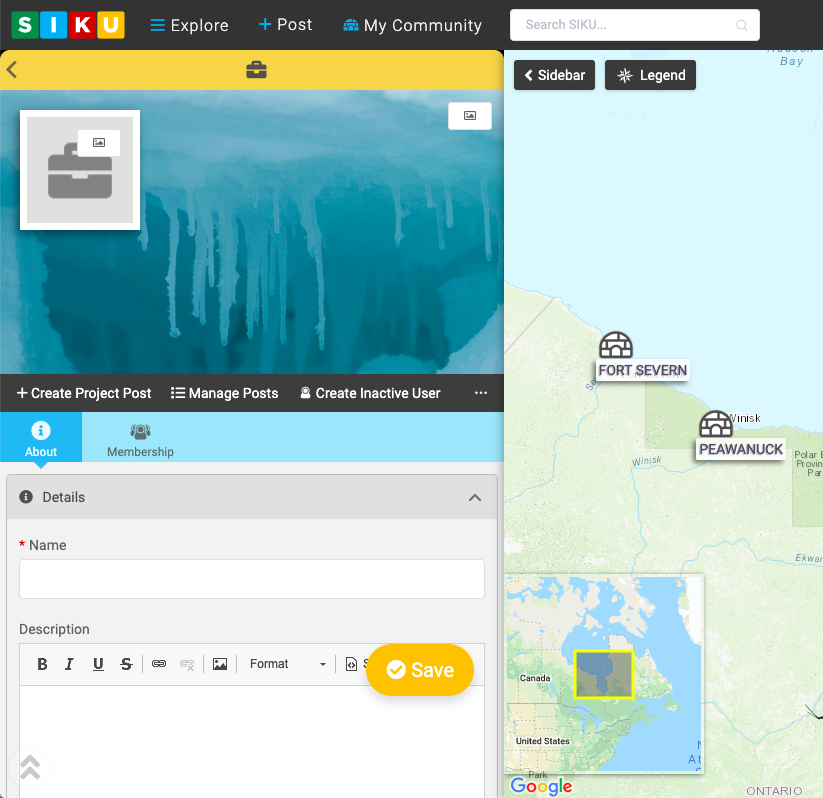The width and height of the screenshot is (823, 798).
Task: Click the Peawanuck community igloo marker
Action: (715, 424)
